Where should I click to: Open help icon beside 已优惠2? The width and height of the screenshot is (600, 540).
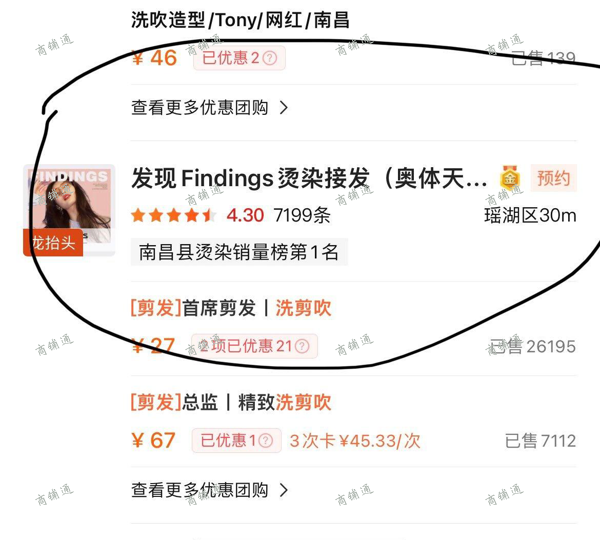(270, 58)
